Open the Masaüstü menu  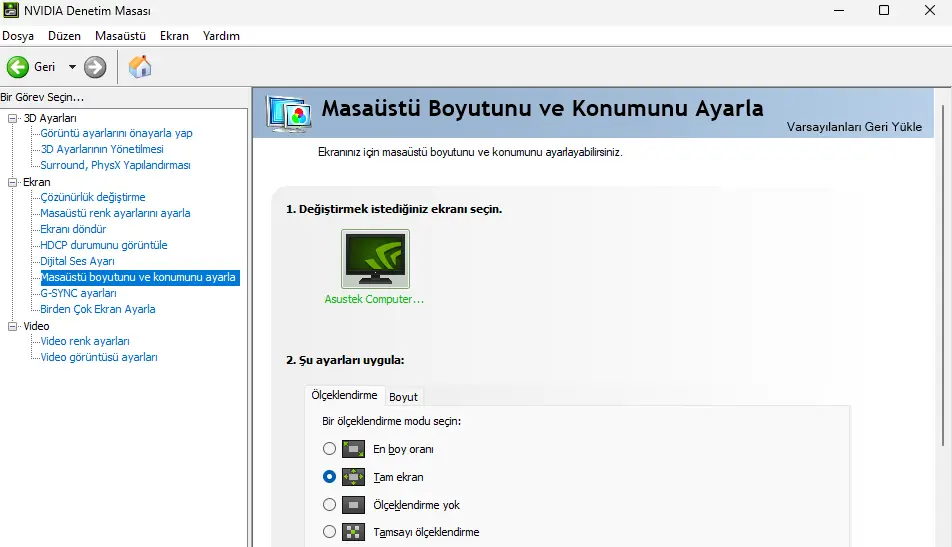click(x=120, y=36)
